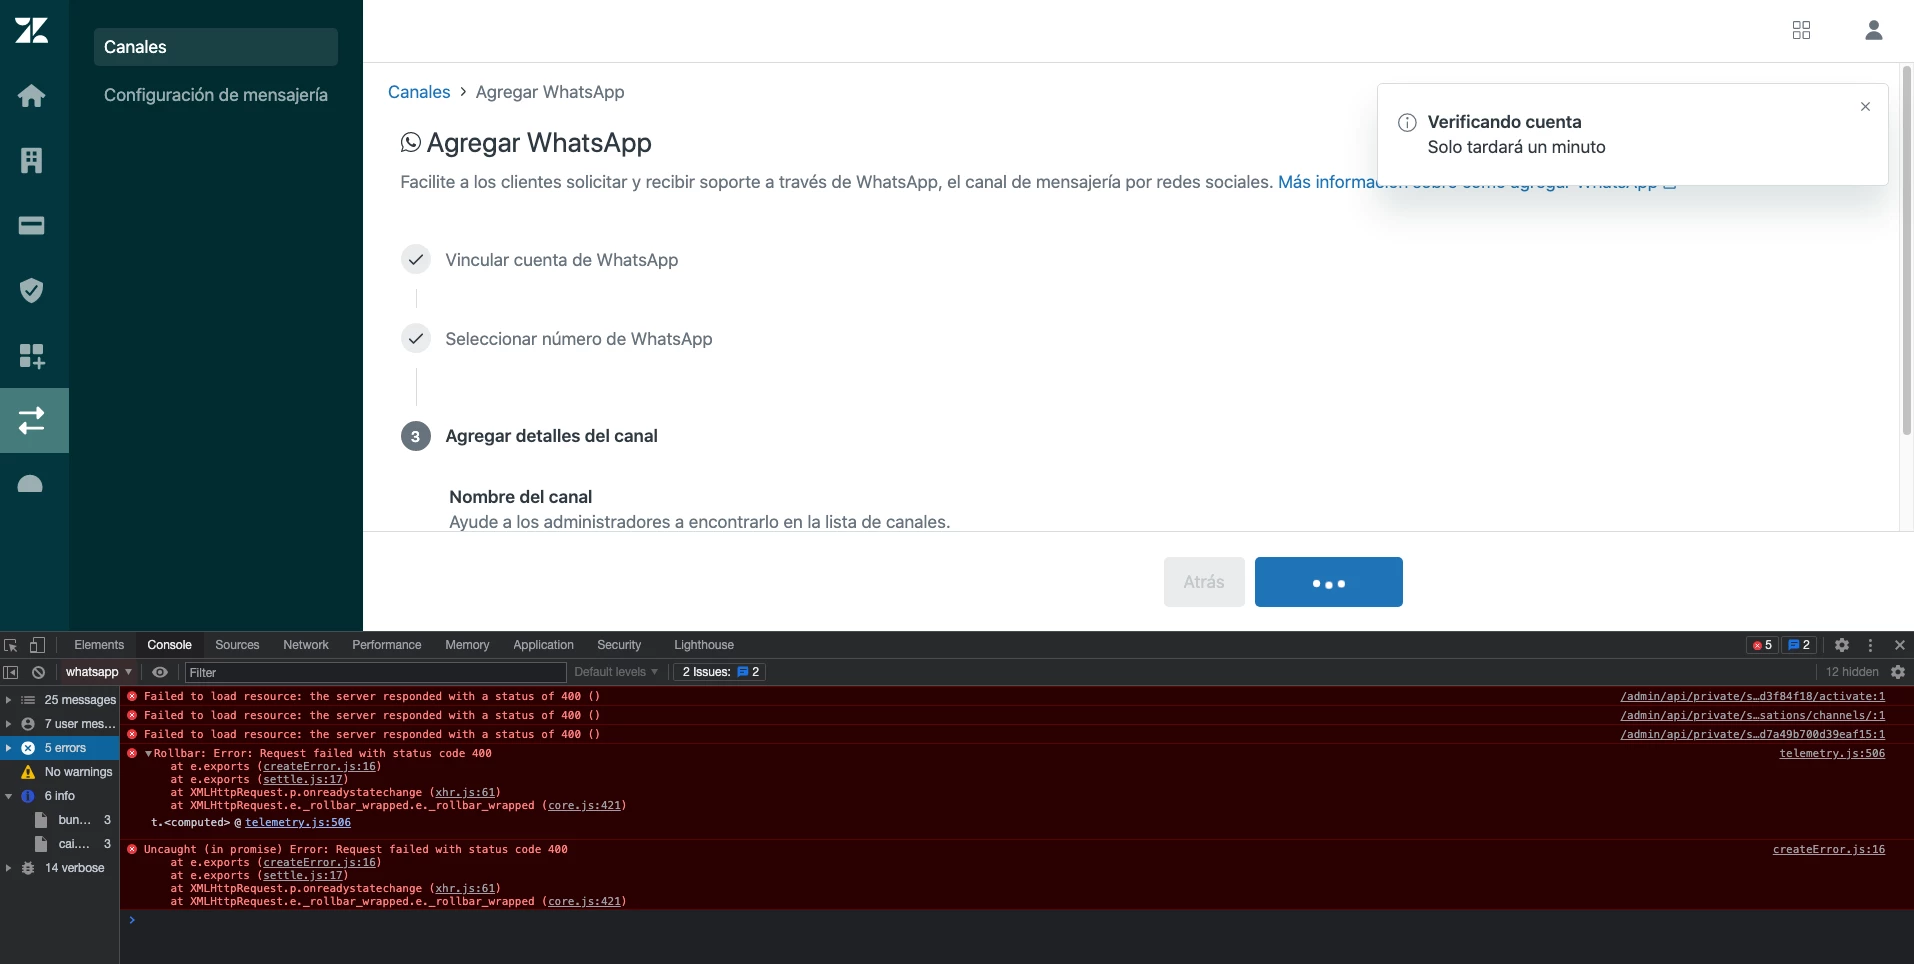Switch to the Performance tab
This screenshot has width=1914, height=964.
point(387,645)
